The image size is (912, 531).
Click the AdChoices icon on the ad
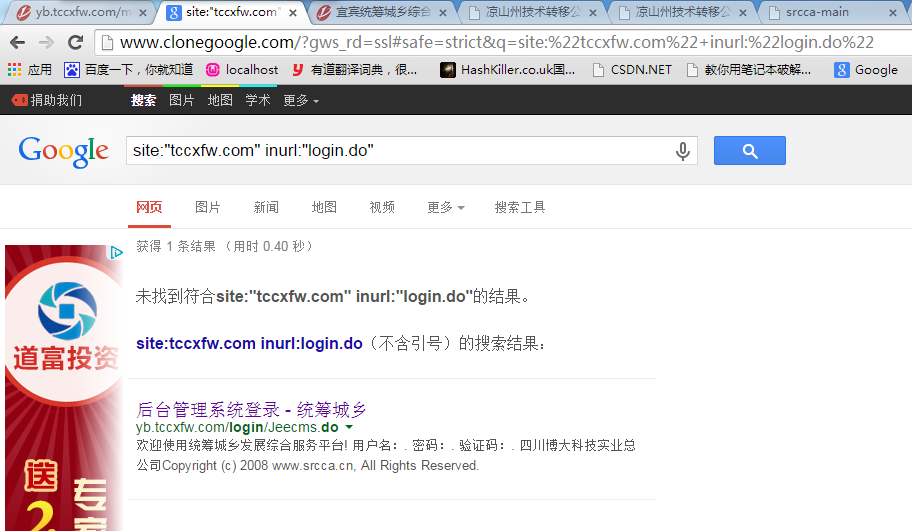tap(116, 252)
